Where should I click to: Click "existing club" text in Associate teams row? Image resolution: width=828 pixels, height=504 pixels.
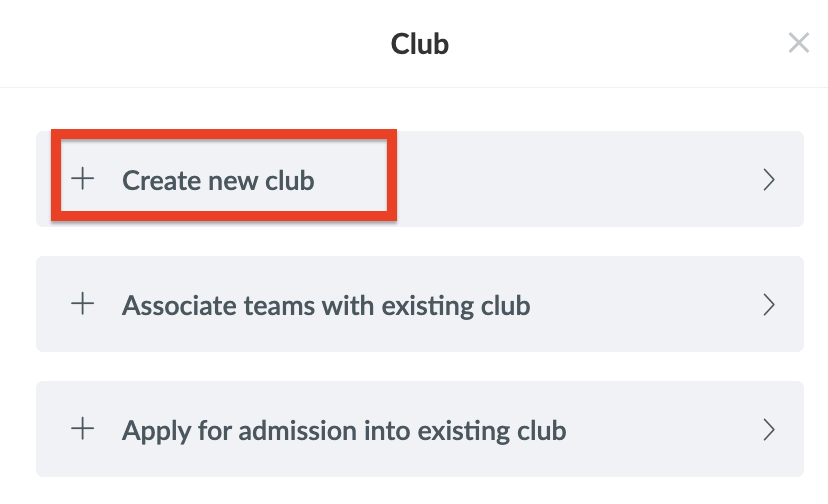point(456,306)
